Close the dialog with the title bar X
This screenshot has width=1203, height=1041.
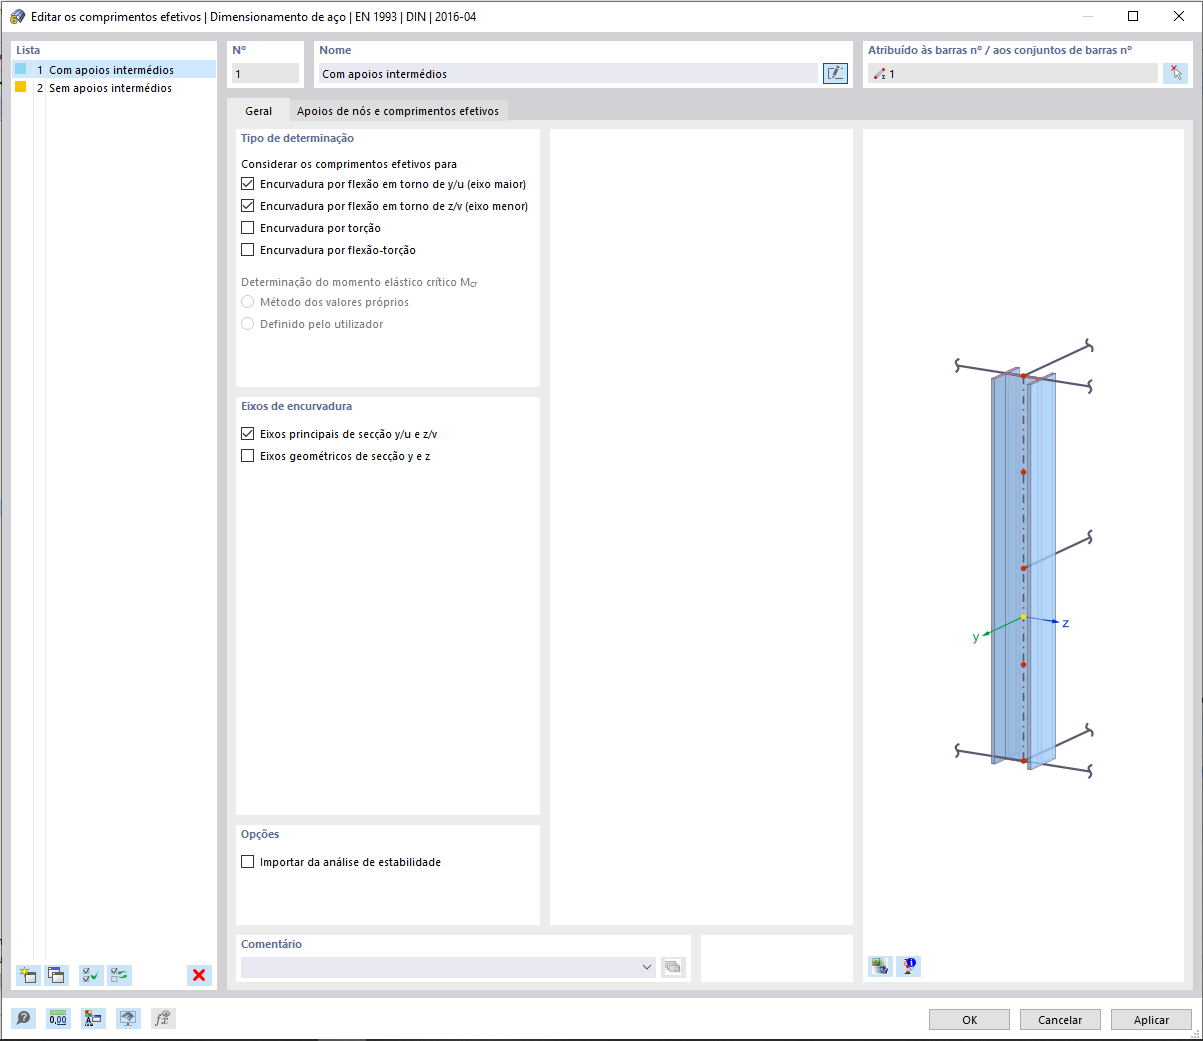(x=1179, y=16)
